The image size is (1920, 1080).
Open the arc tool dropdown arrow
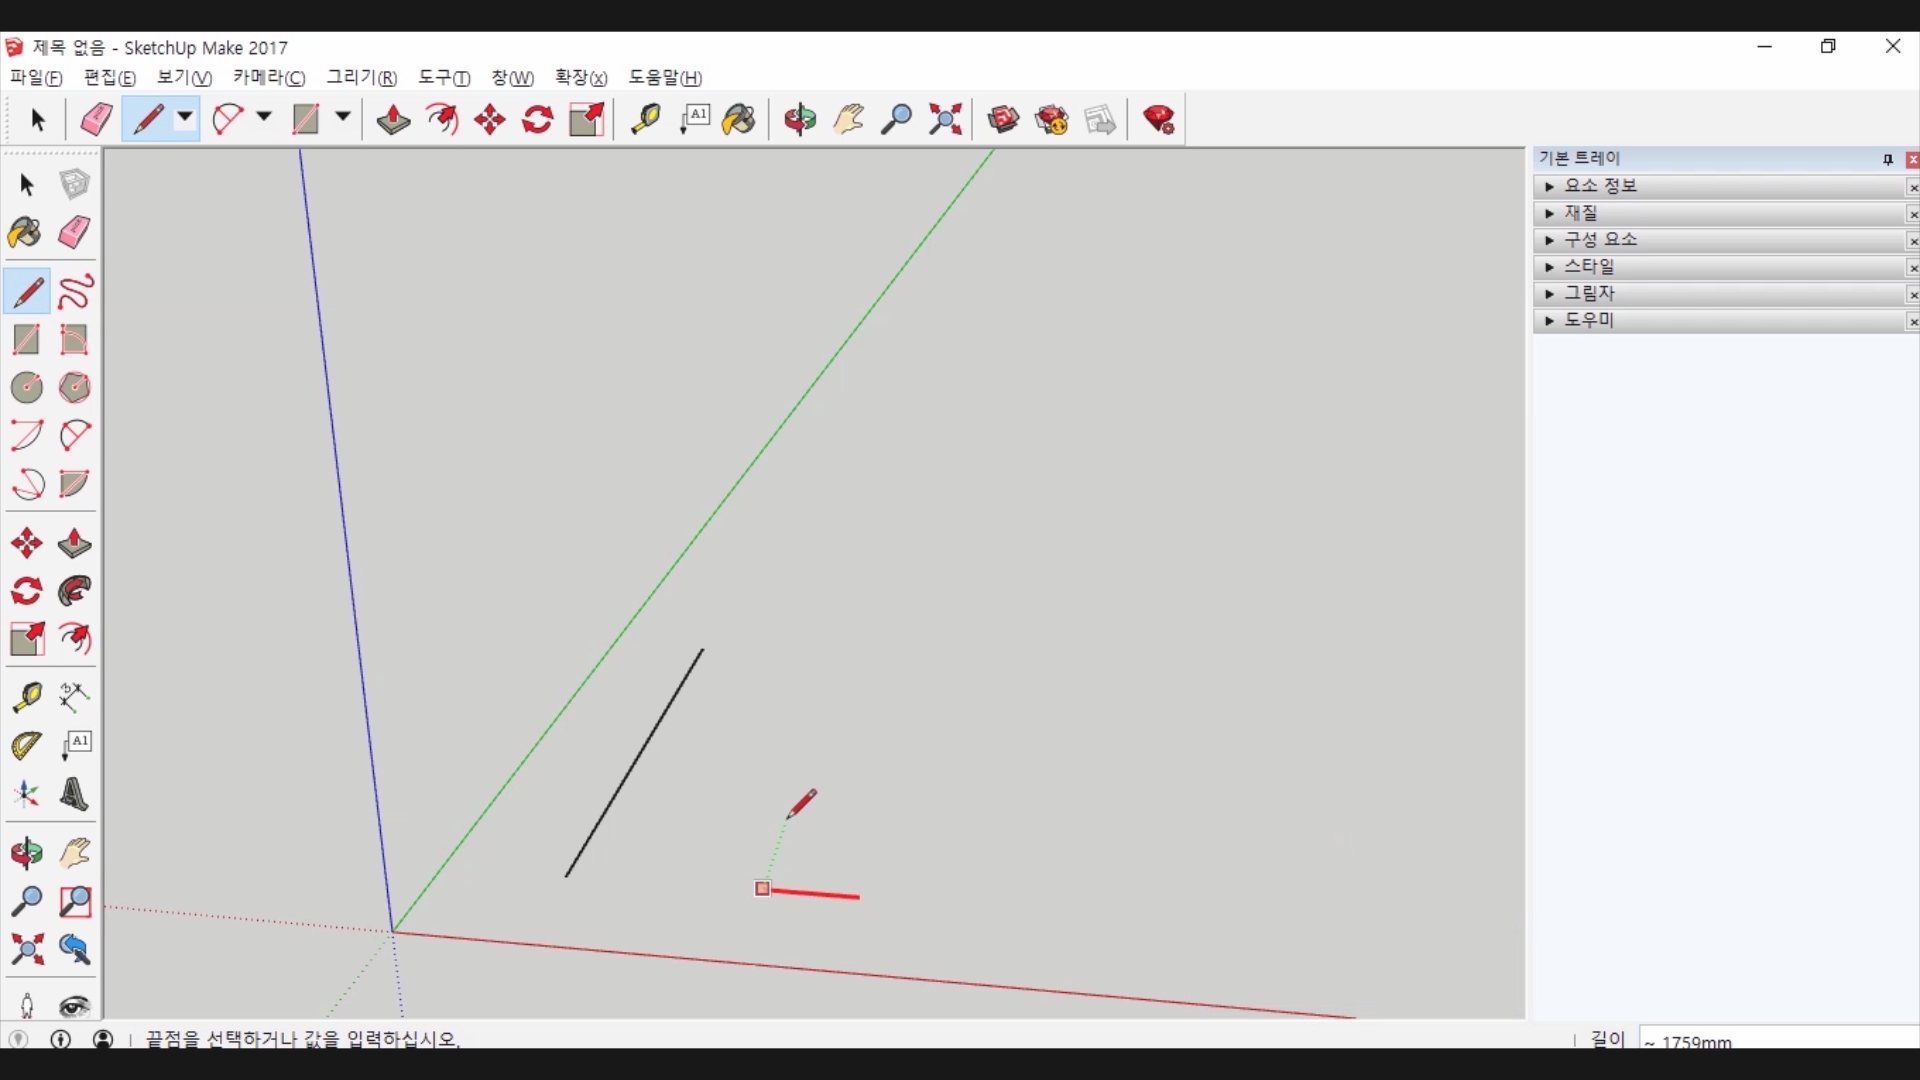[264, 118]
